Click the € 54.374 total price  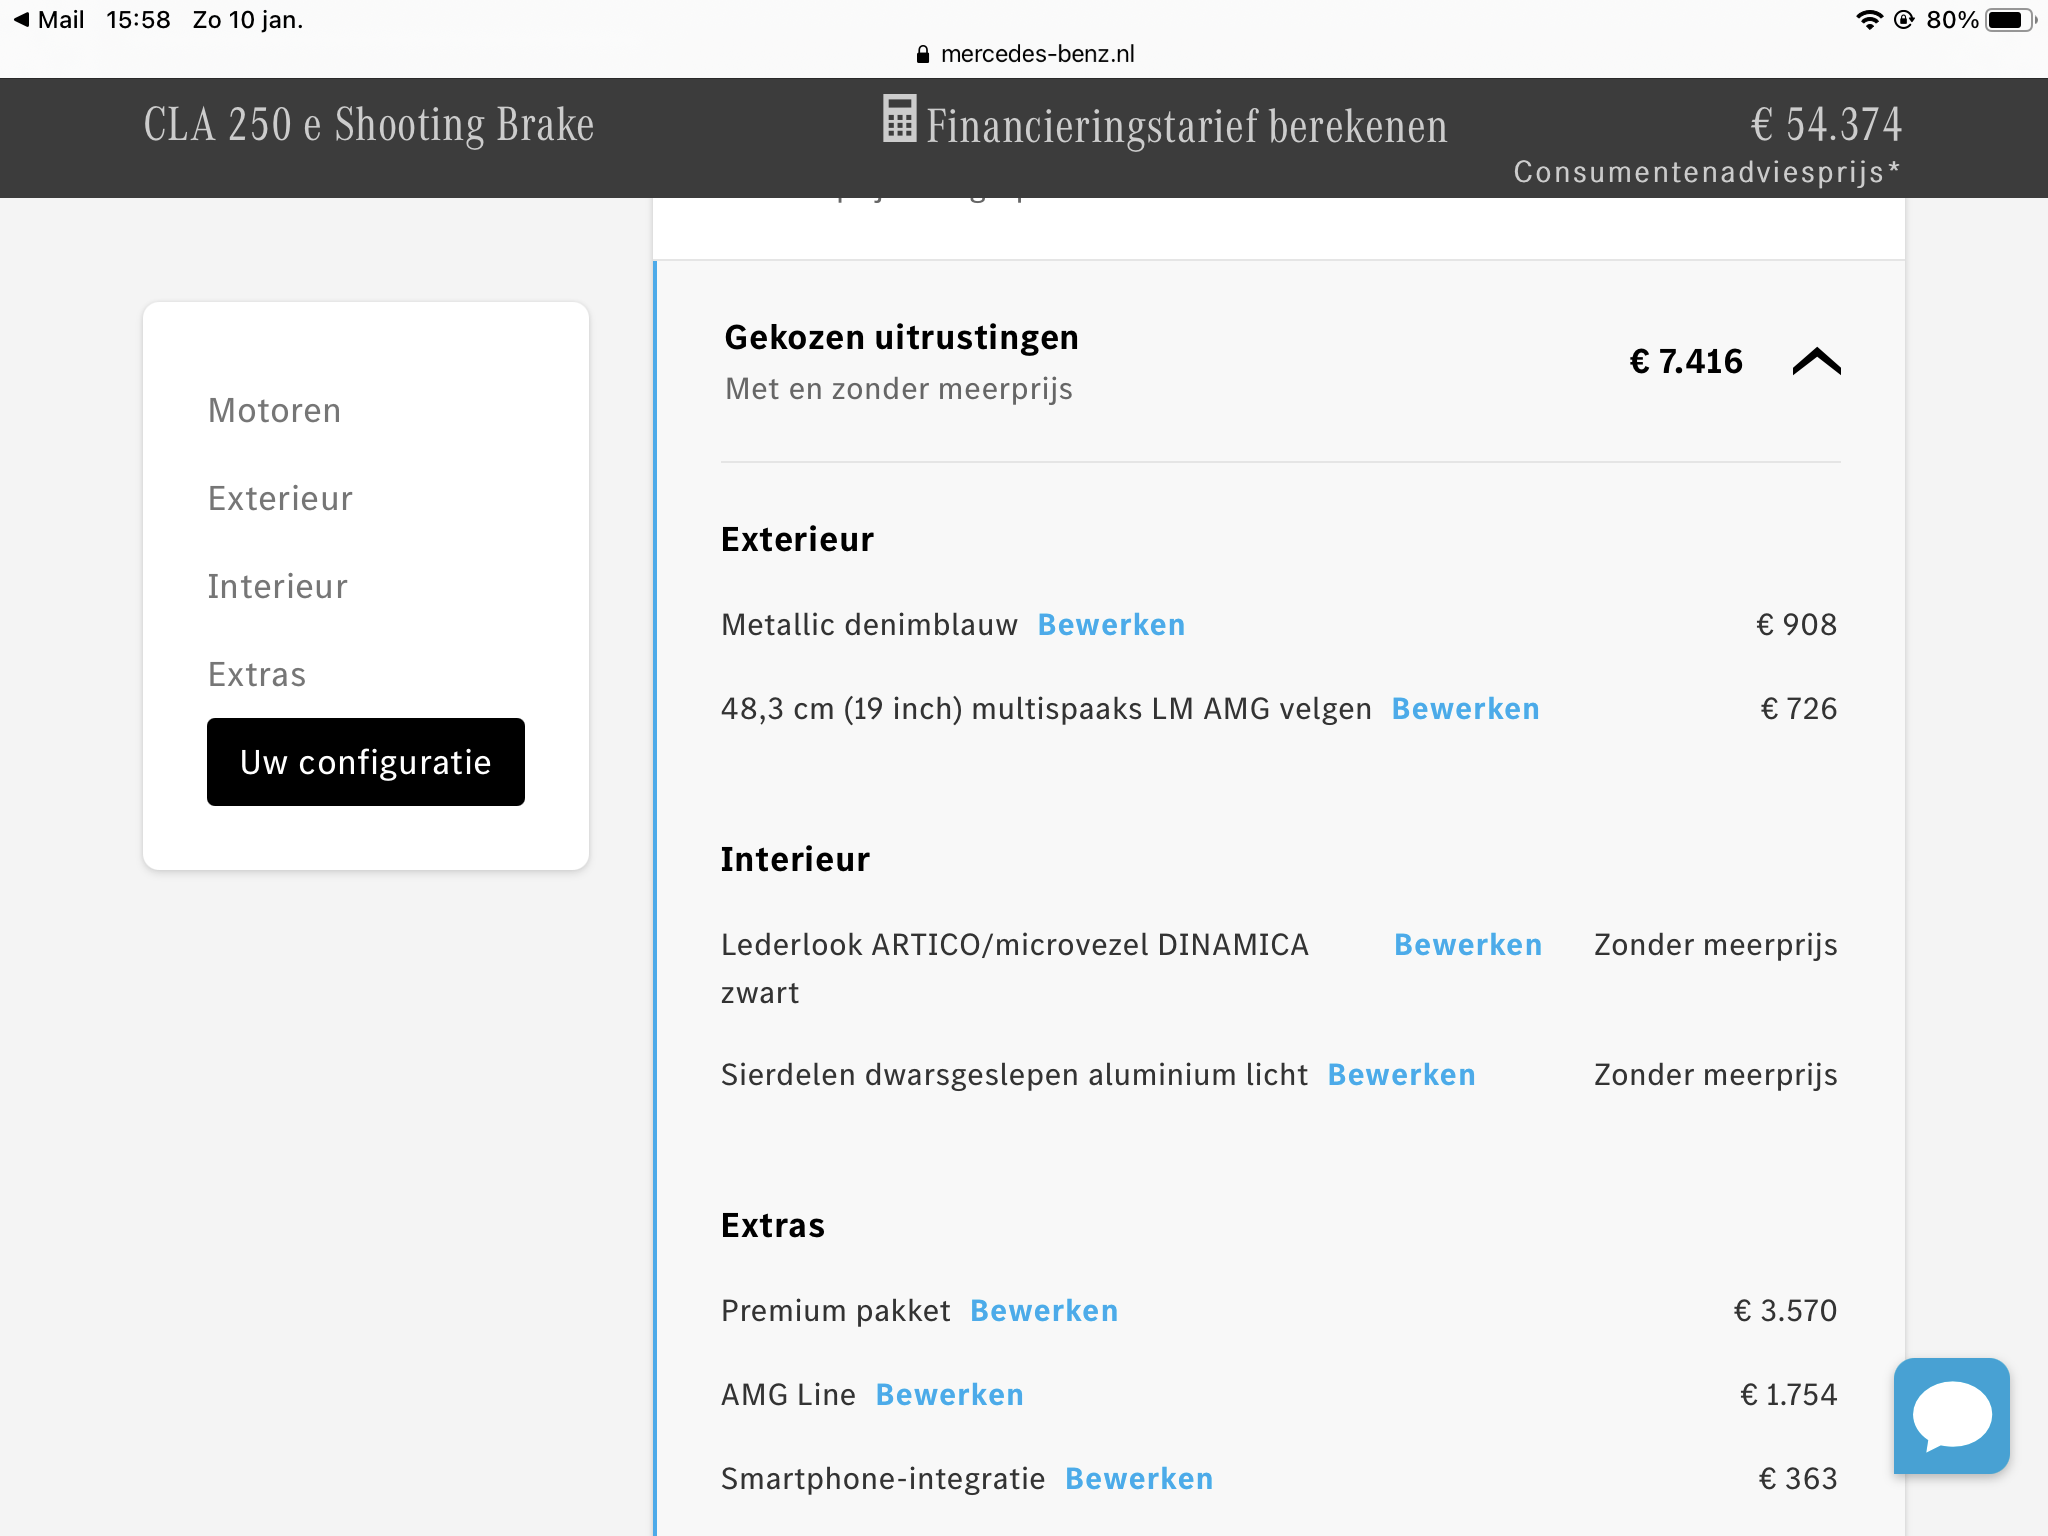pyautogui.click(x=1826, y=125)
